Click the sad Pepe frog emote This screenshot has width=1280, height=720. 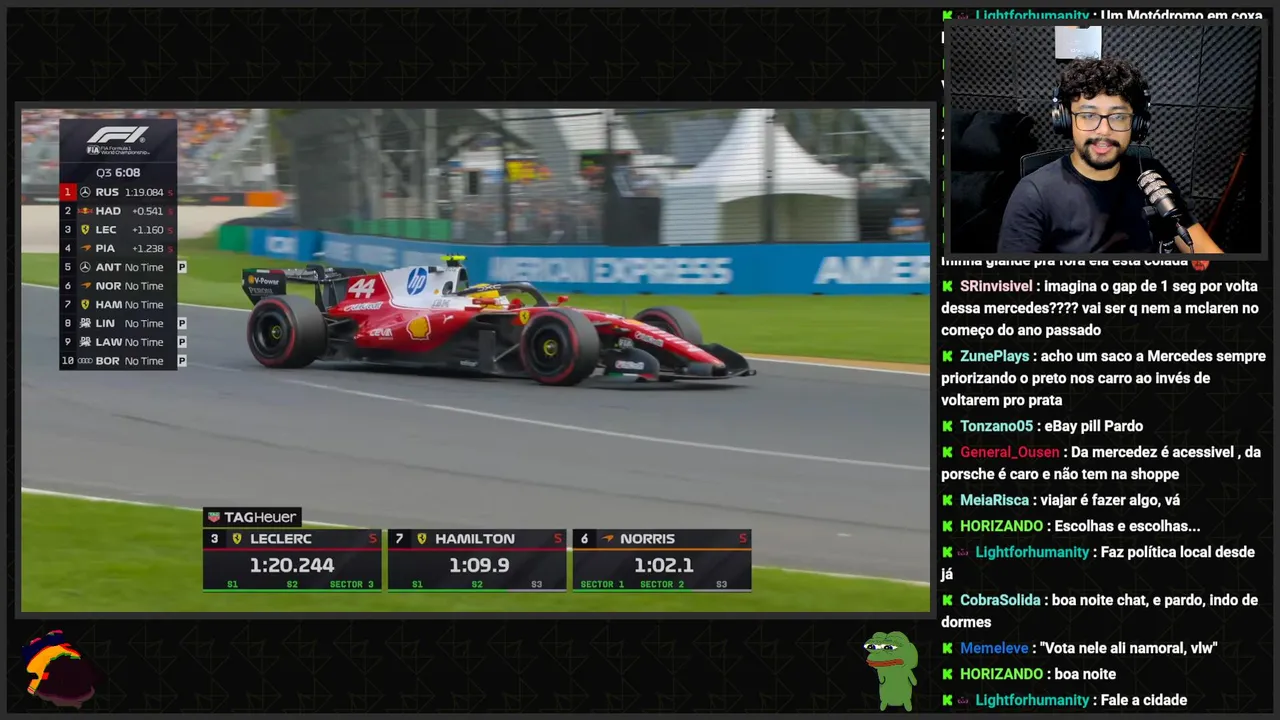890,669
